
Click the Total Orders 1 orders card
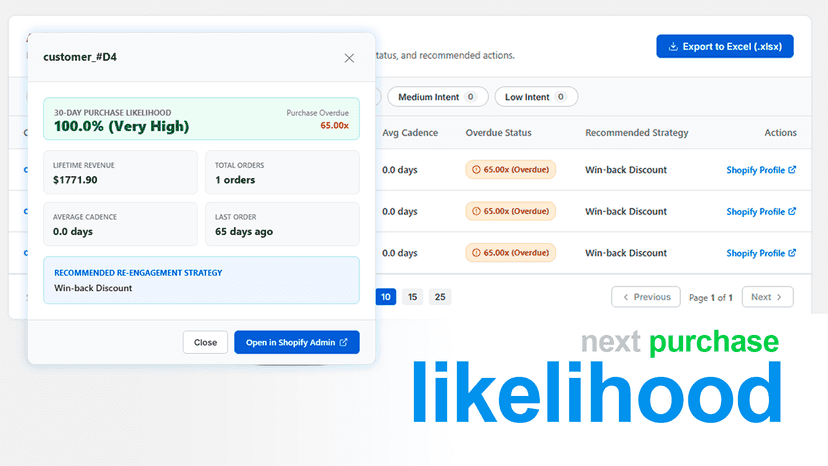283,172
